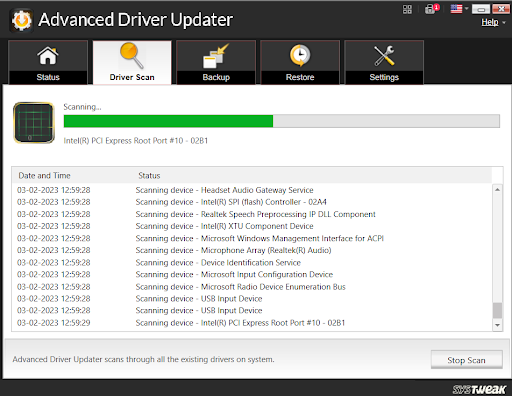Open the Help menu link

(490, 22)
